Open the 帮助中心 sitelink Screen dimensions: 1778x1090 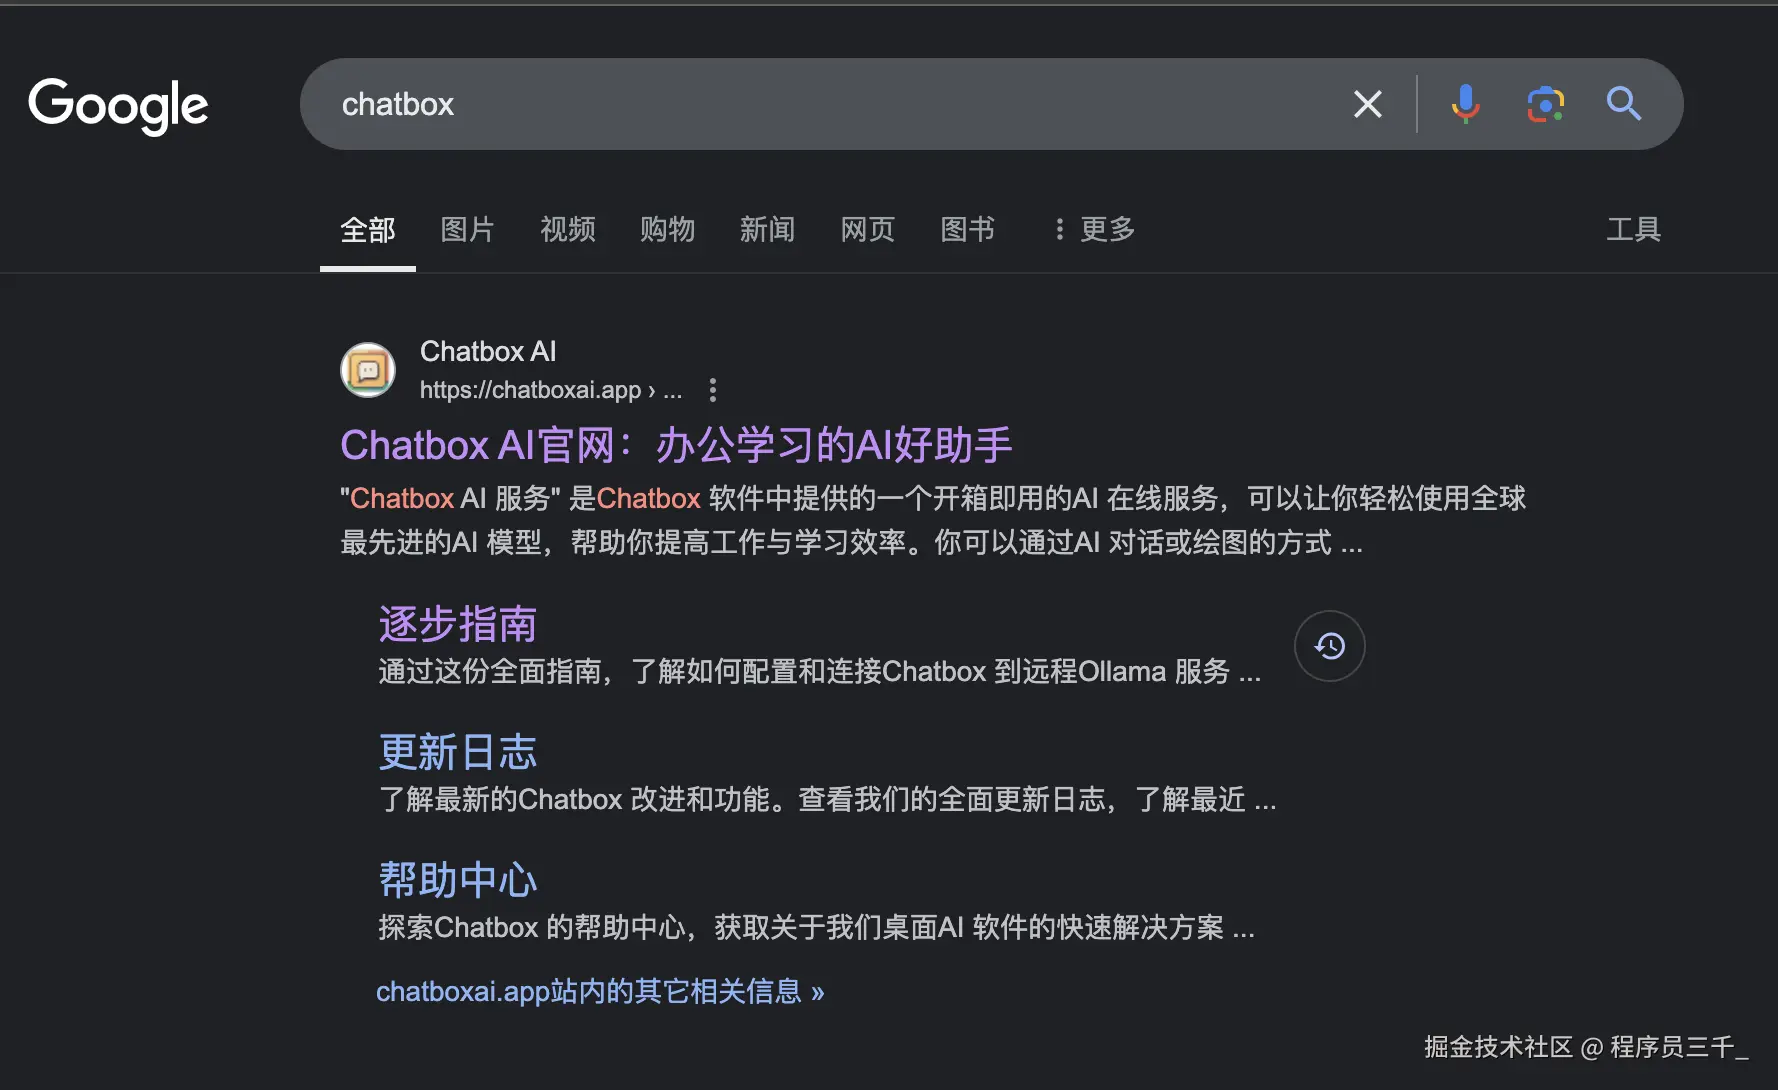(x=458, y=880)
